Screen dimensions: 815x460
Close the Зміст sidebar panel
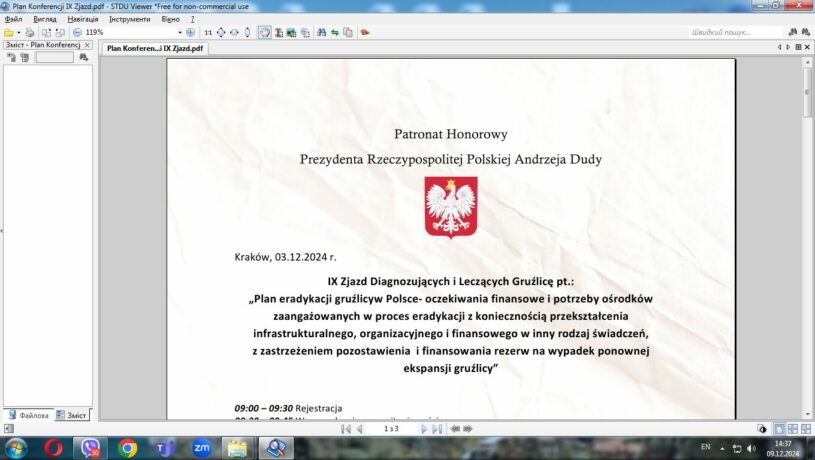pyautogui.click(x=87, y=45)
